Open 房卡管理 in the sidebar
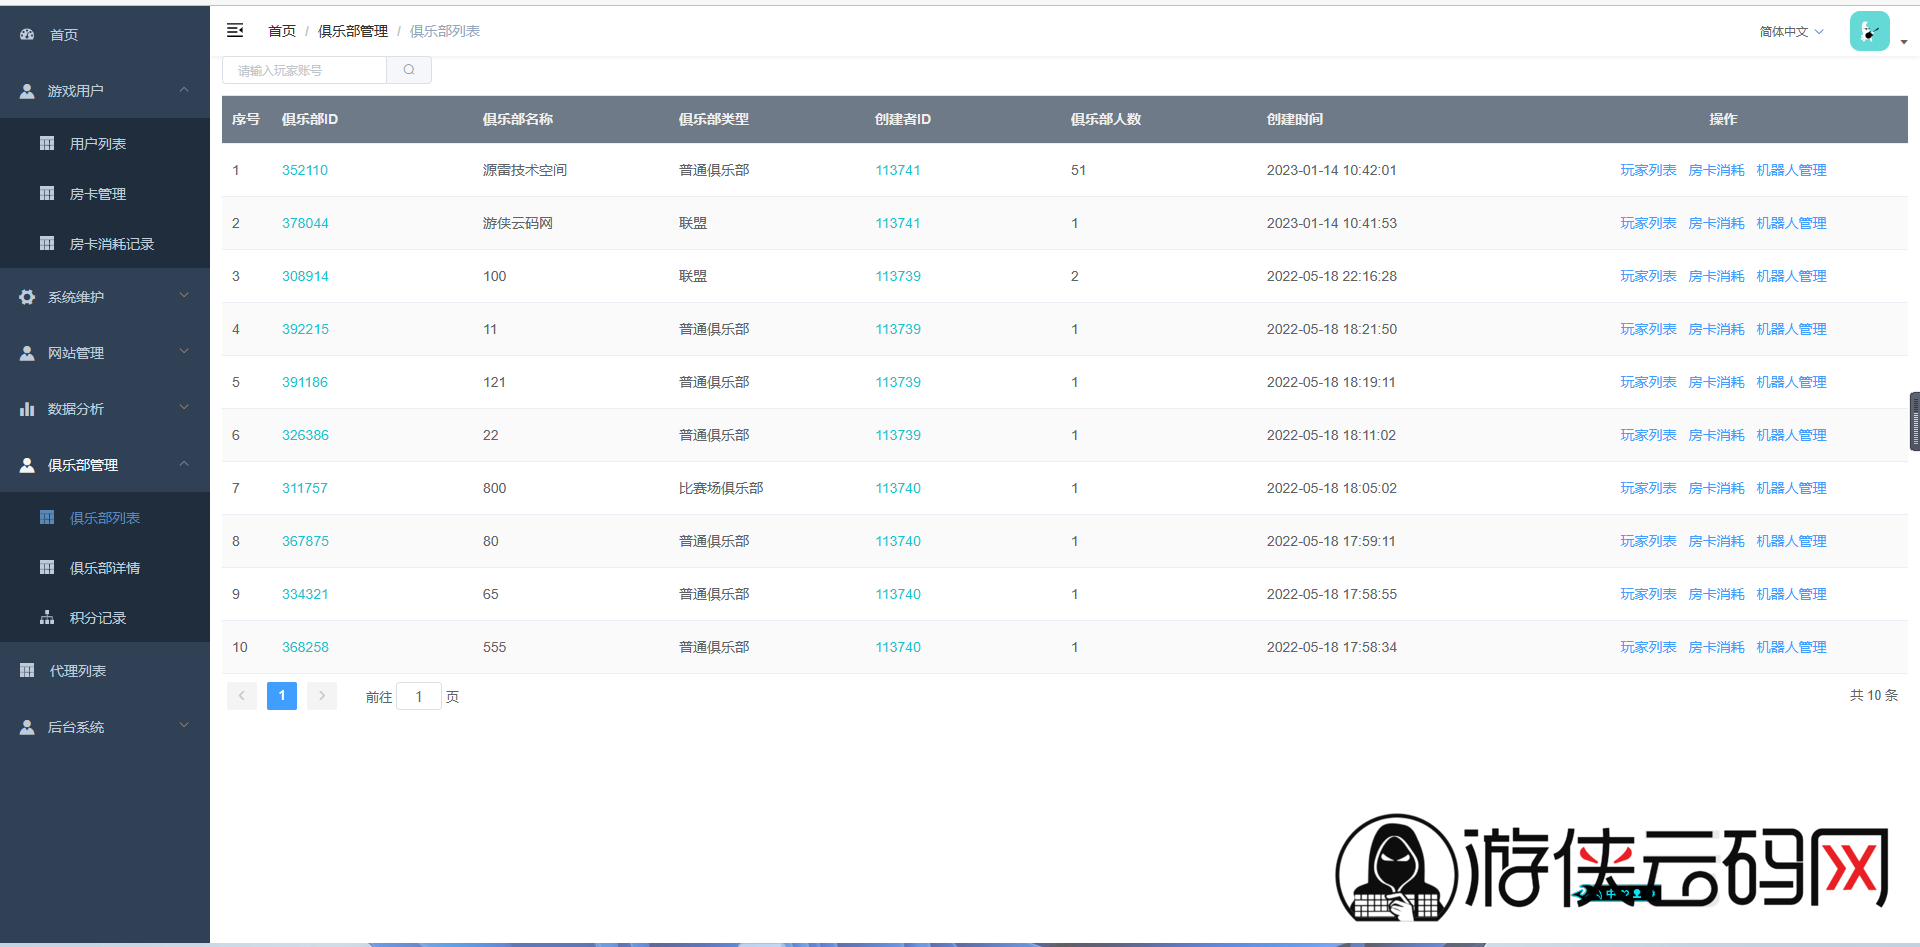The image size is (1920, 947). (x=98, y=194)
